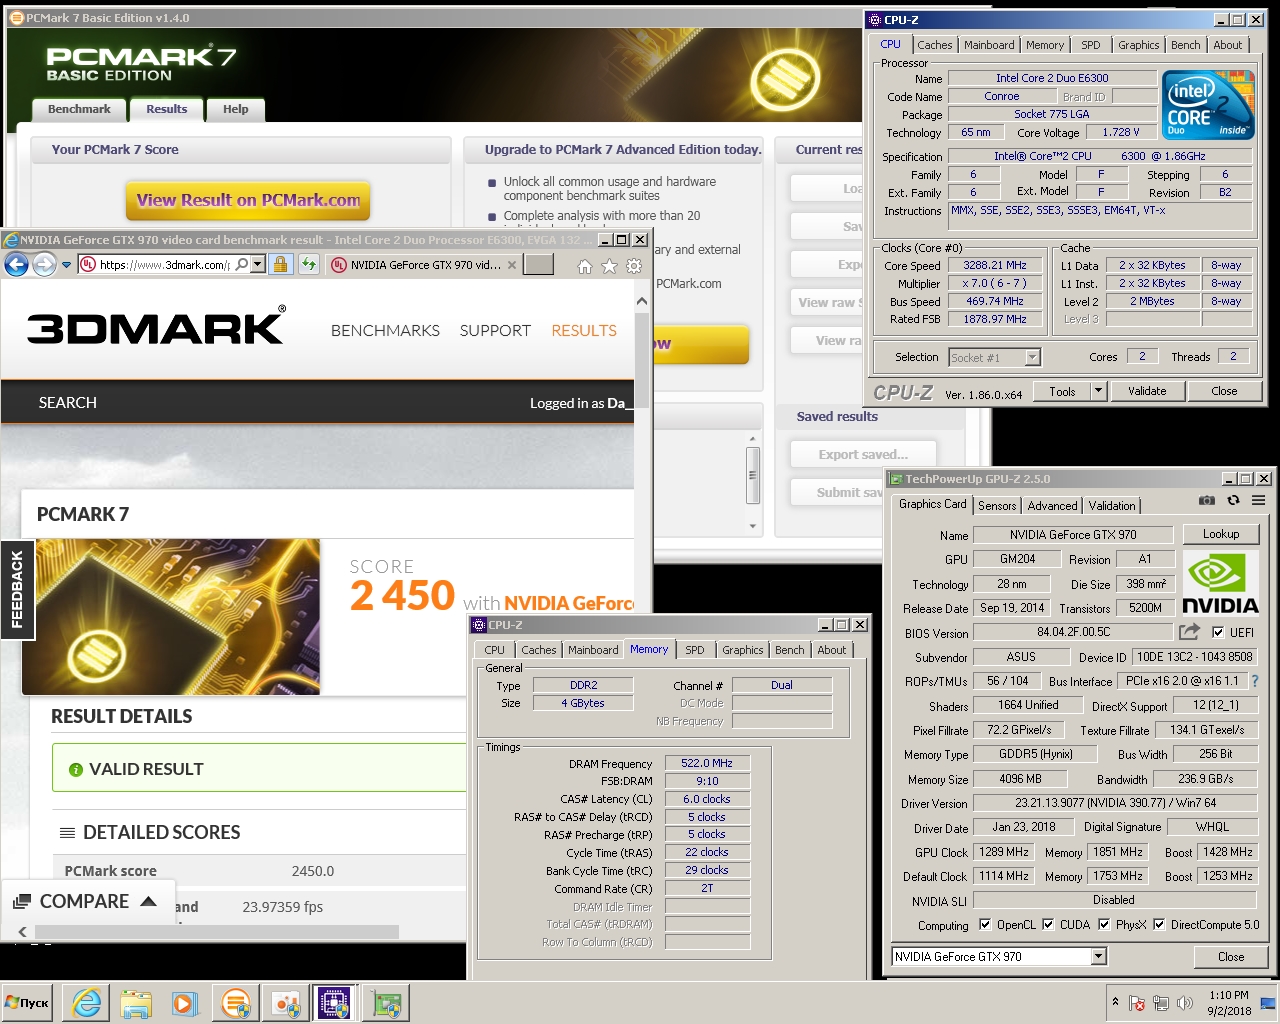The height and width of the screenshot is (1024, 1280).
Task: Open browser address bar dropdown arrow
Action: click(257, 265)
